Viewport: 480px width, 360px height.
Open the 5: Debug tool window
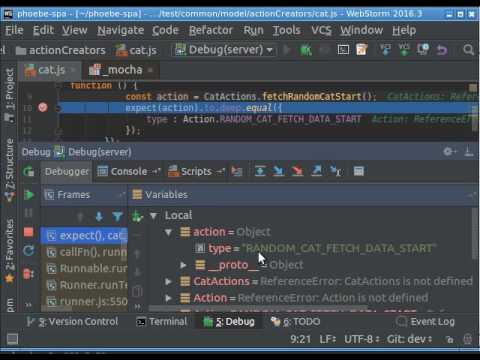tap(229, 322)
